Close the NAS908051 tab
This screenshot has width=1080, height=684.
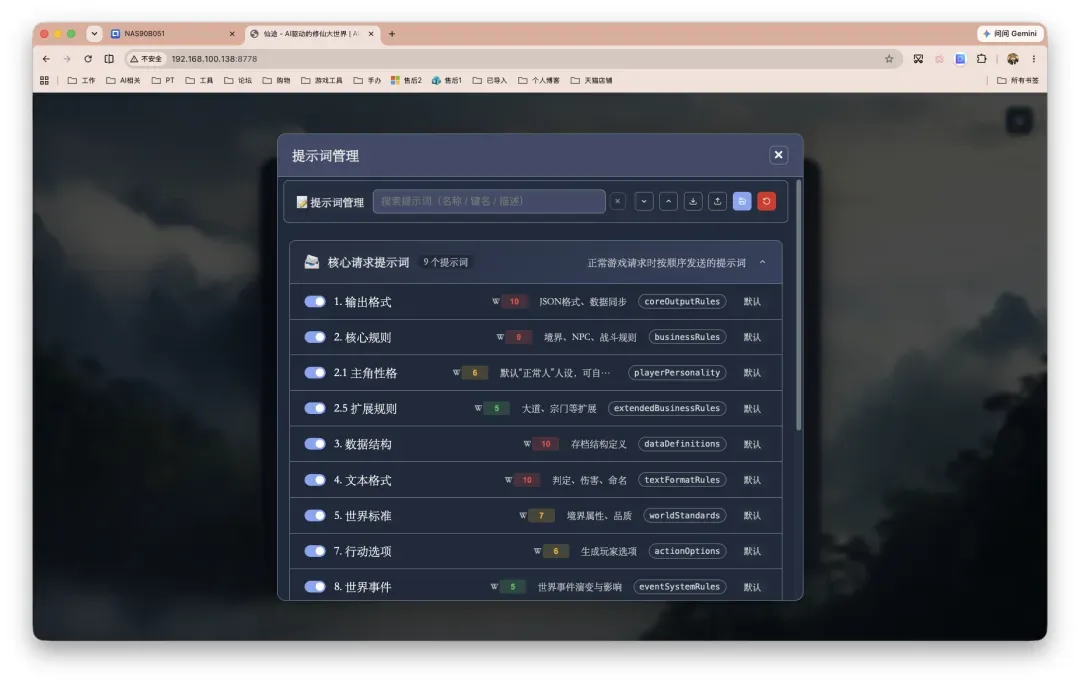tap(232, 34)
